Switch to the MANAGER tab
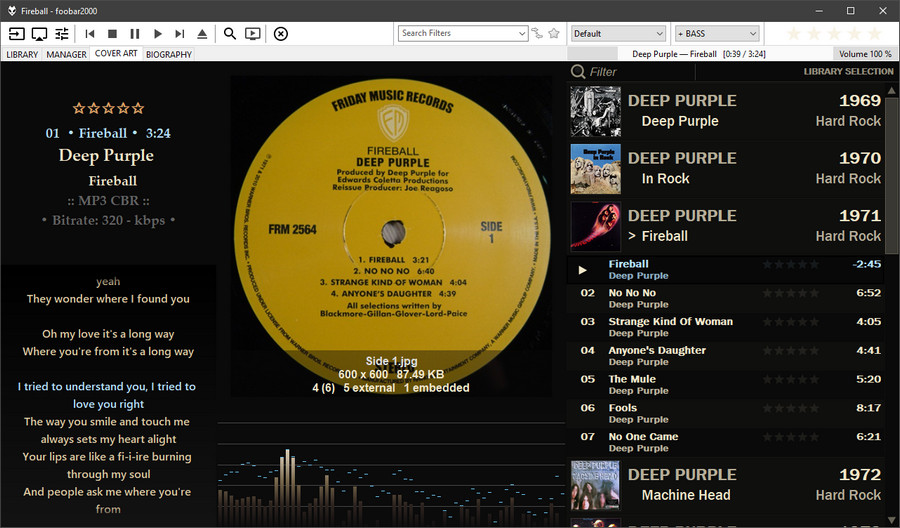 click(x=67, y=54)
